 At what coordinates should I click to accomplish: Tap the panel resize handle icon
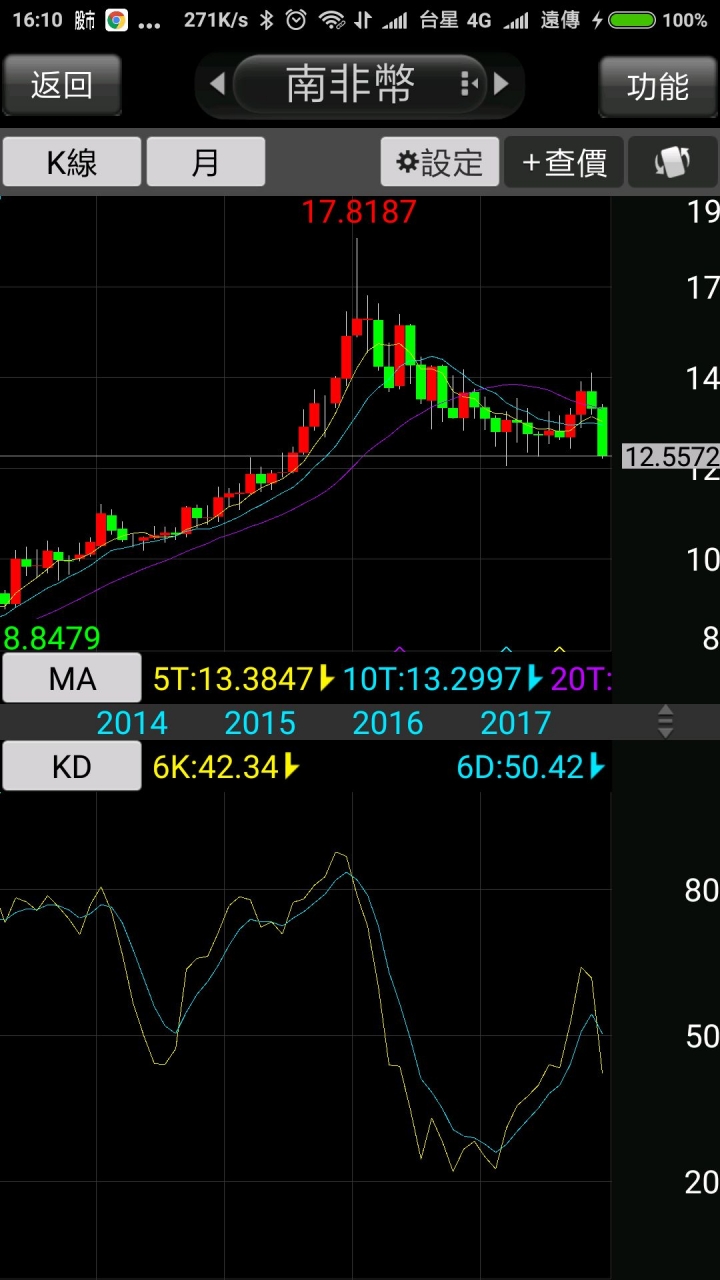[666, 721]
